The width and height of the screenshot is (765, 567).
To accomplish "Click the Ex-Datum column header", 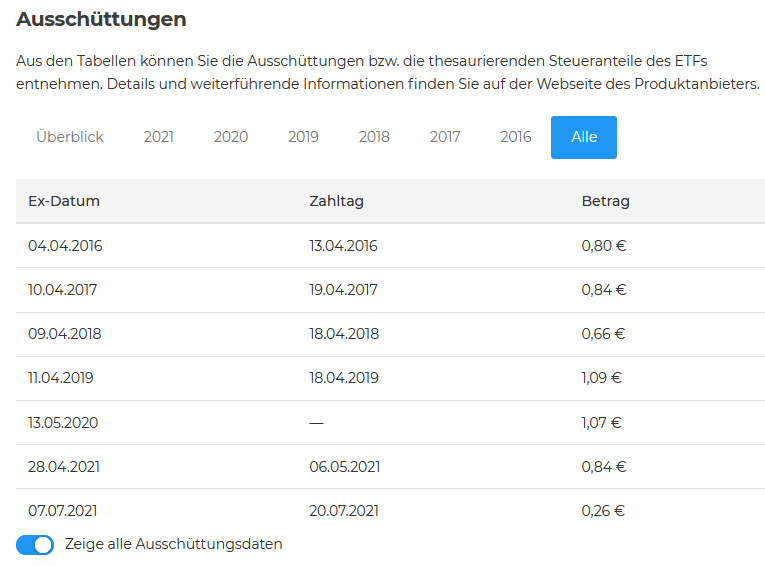I will coord(64,201).
